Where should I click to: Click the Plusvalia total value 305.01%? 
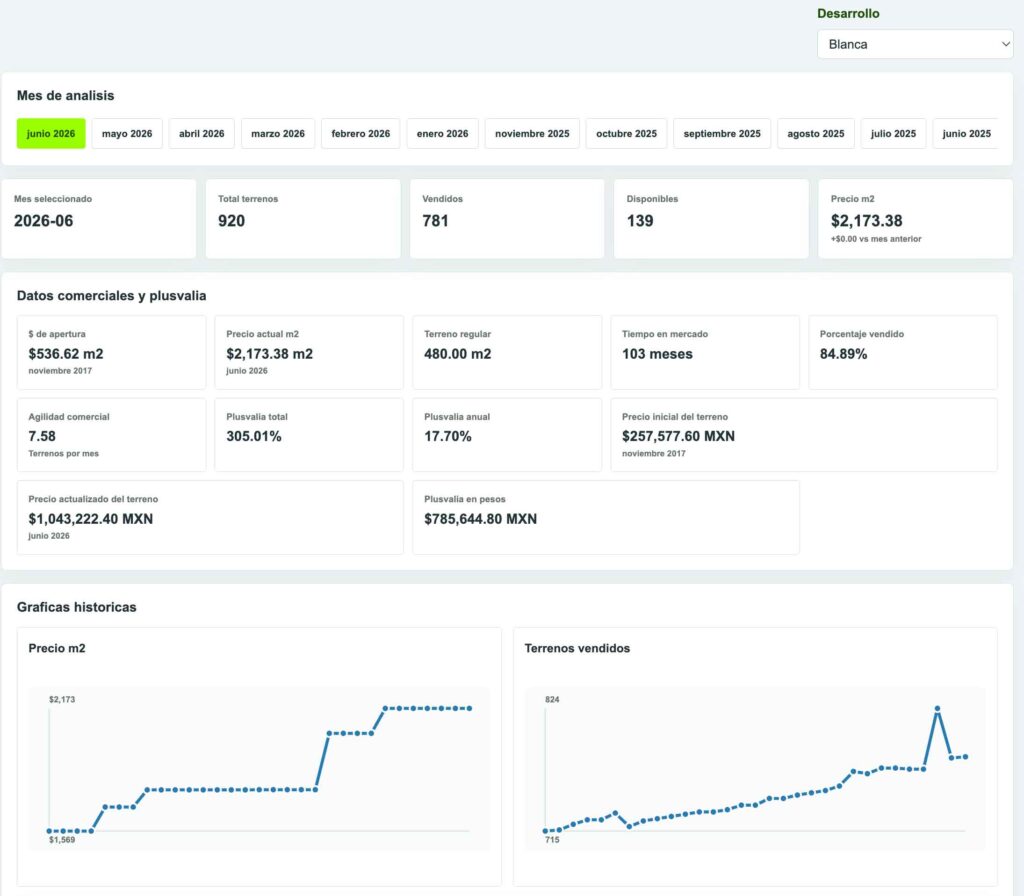click(x=253, y=436)
